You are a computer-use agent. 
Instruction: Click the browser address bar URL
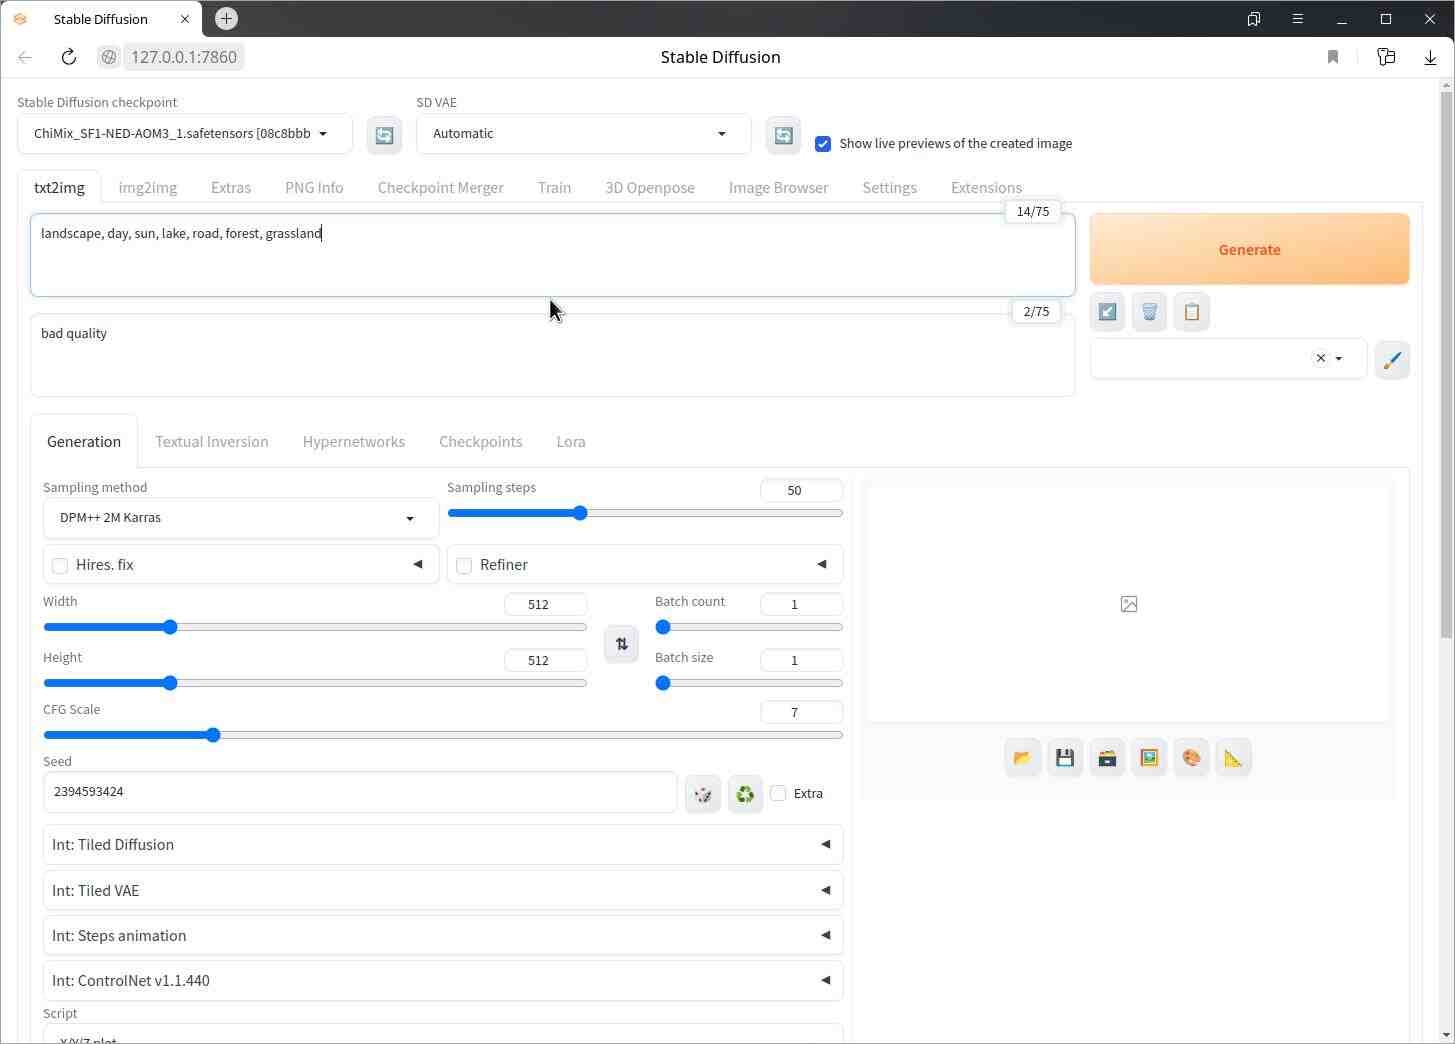point(184,57)
